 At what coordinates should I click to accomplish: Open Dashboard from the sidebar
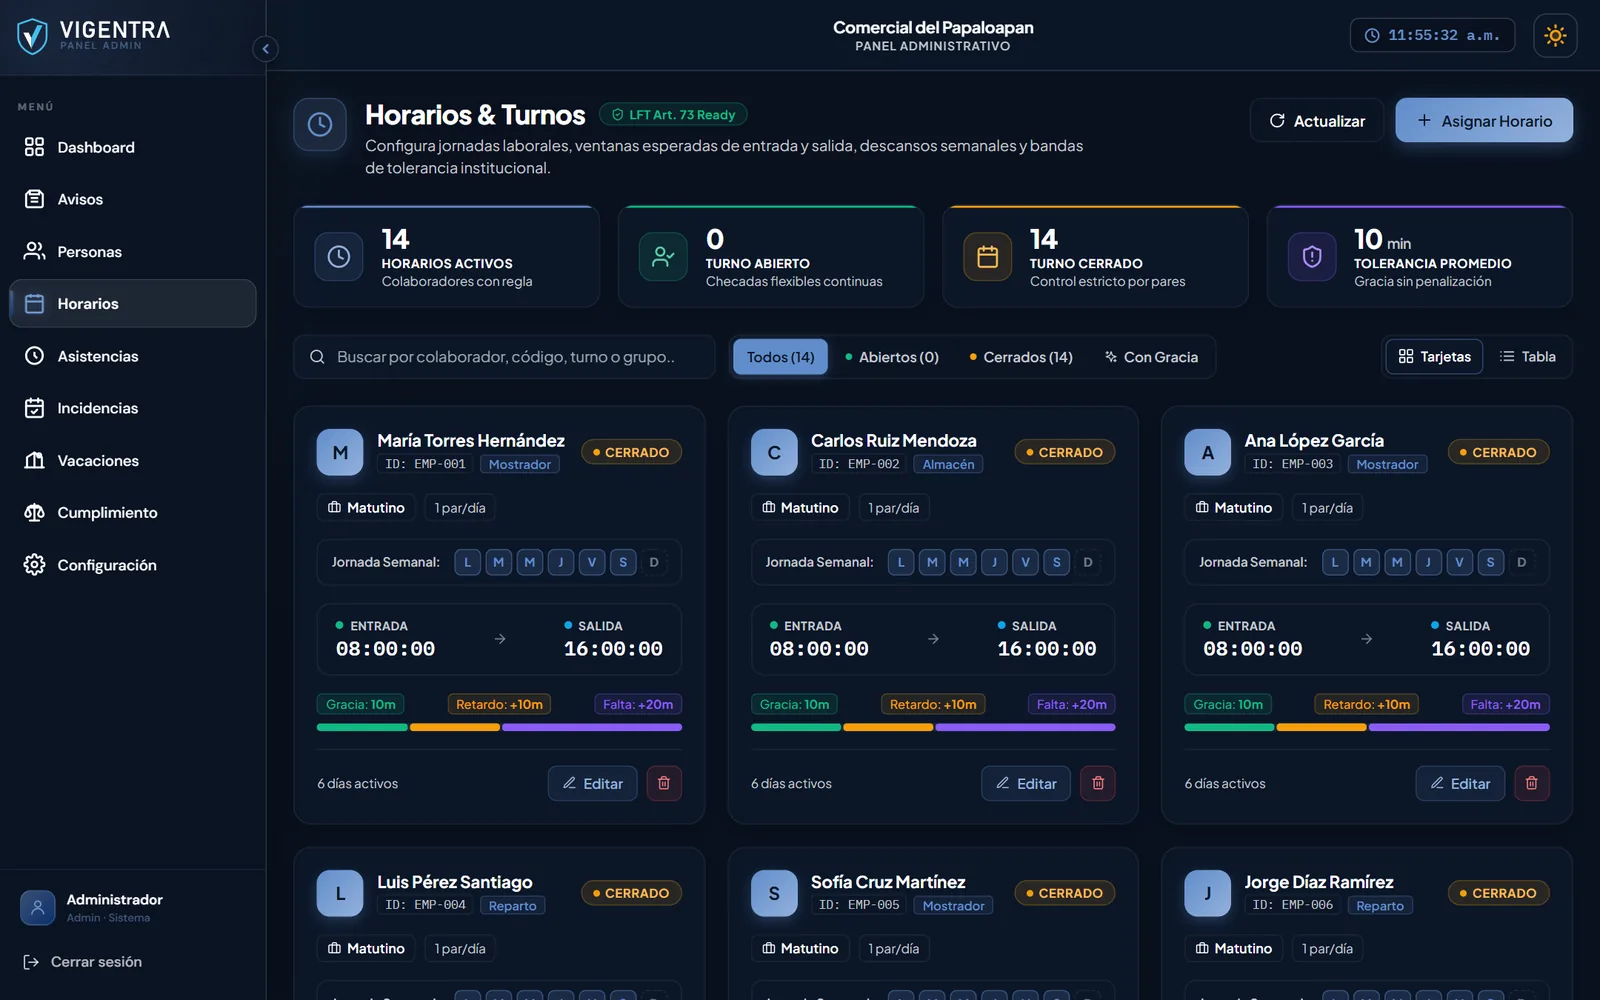coord(133,147)
